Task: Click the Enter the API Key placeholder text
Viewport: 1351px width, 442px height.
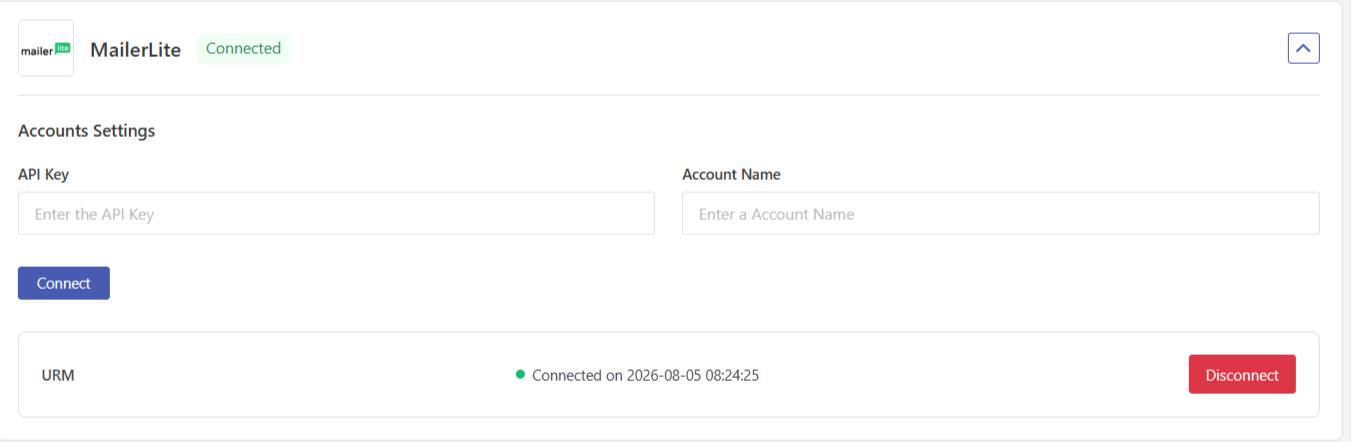Action: (94, 214)
